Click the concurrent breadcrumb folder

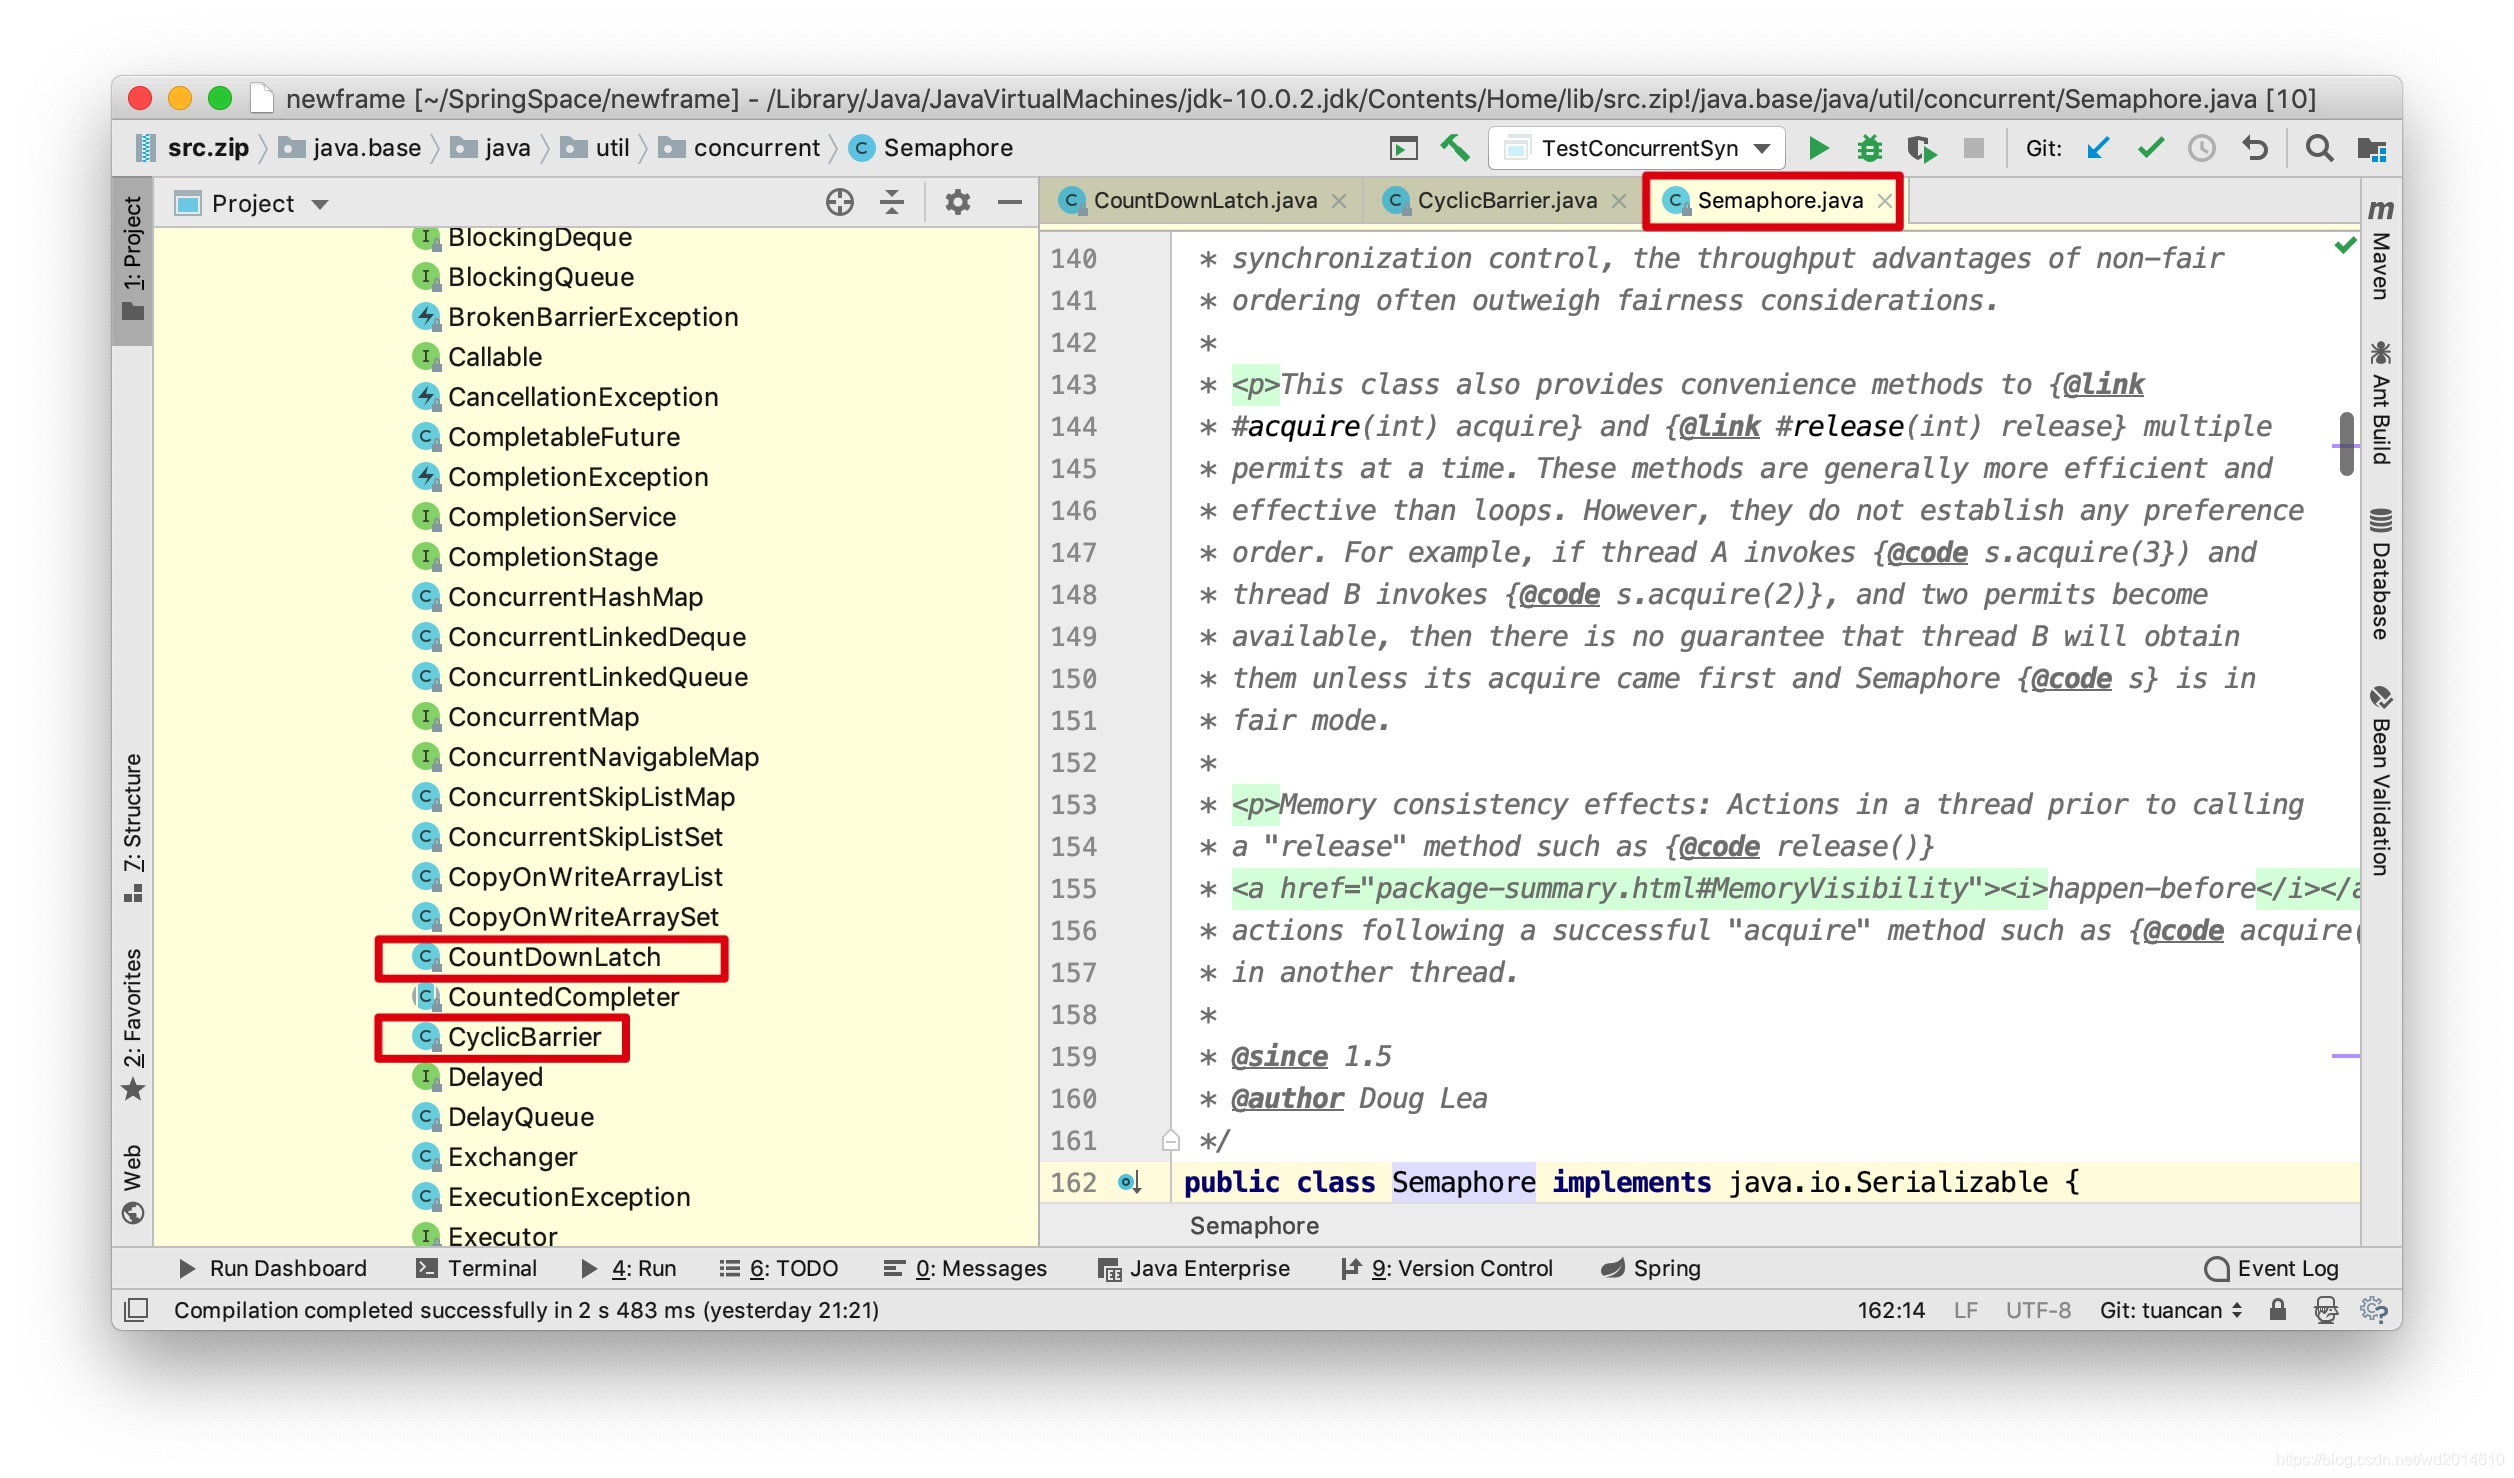740,148
